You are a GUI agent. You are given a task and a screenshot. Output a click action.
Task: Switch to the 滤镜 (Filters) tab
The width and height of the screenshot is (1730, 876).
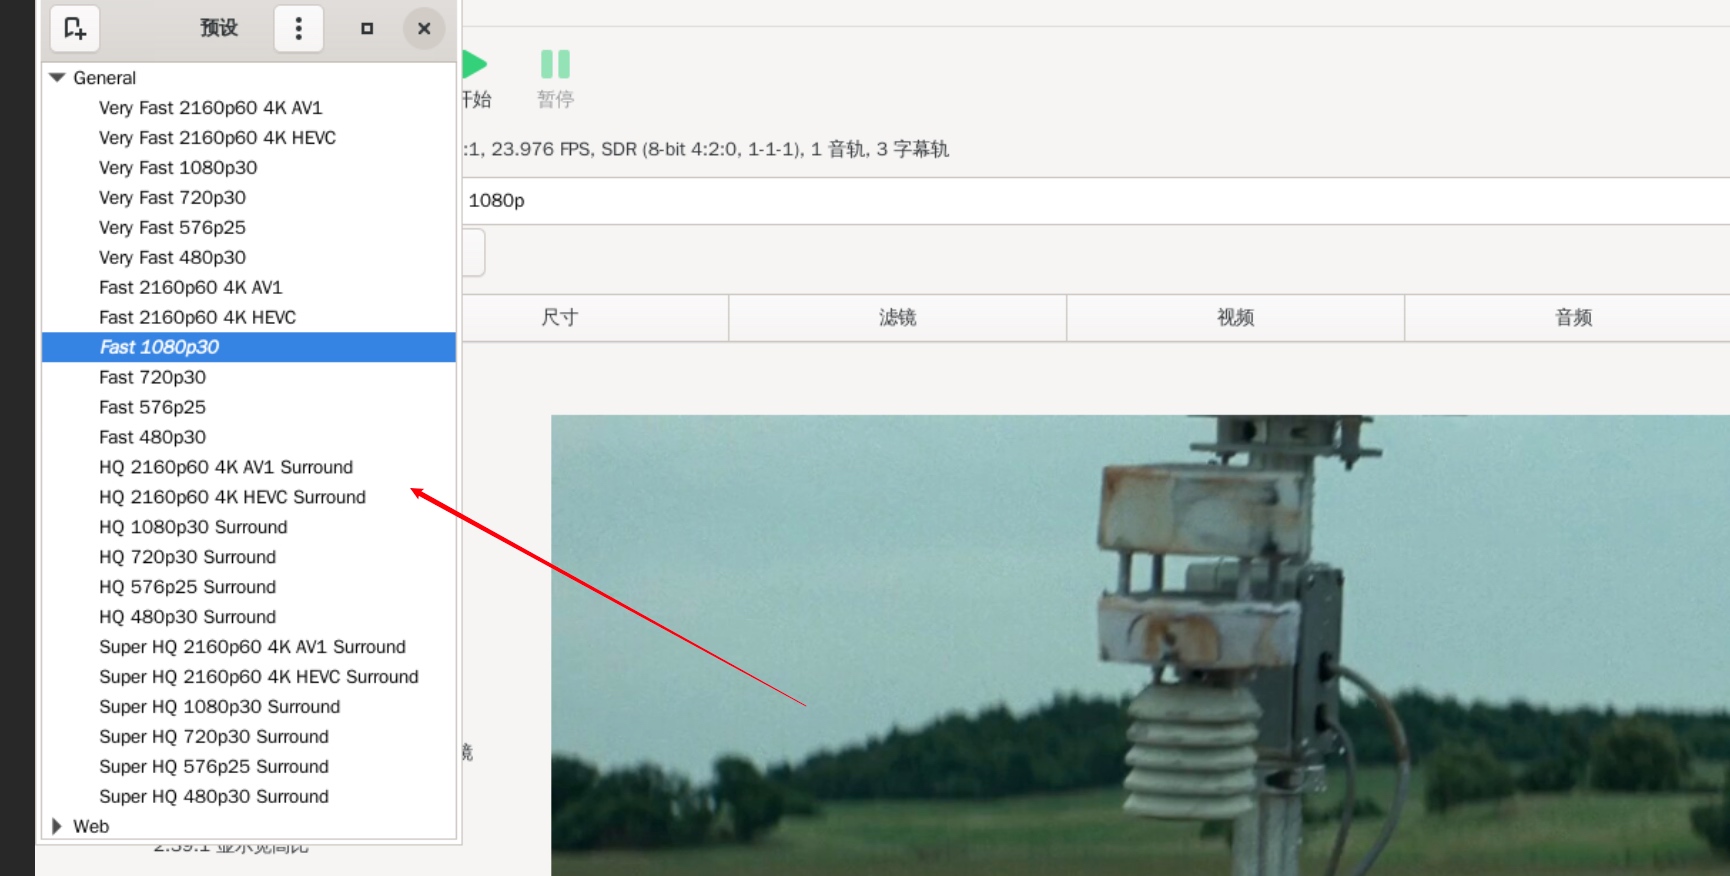tap(897, 317)
